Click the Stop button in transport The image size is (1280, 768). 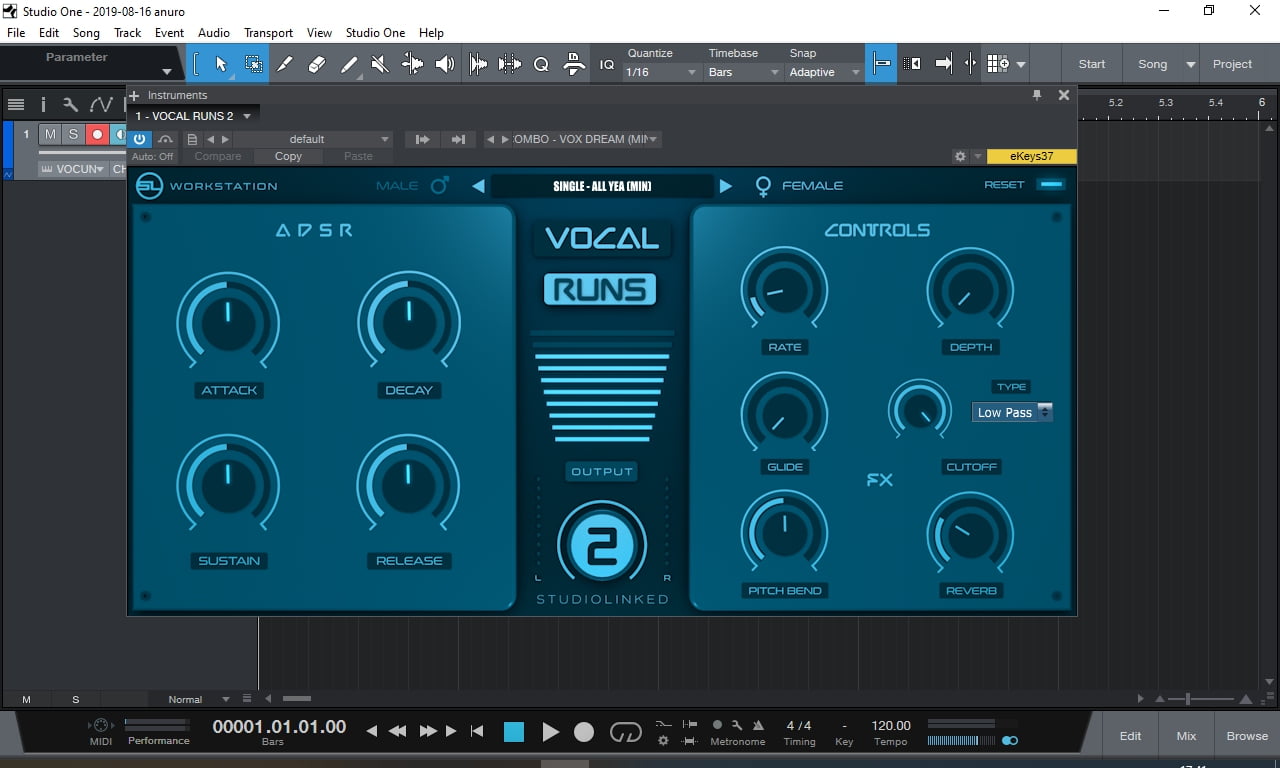click(x=513, y=732)
